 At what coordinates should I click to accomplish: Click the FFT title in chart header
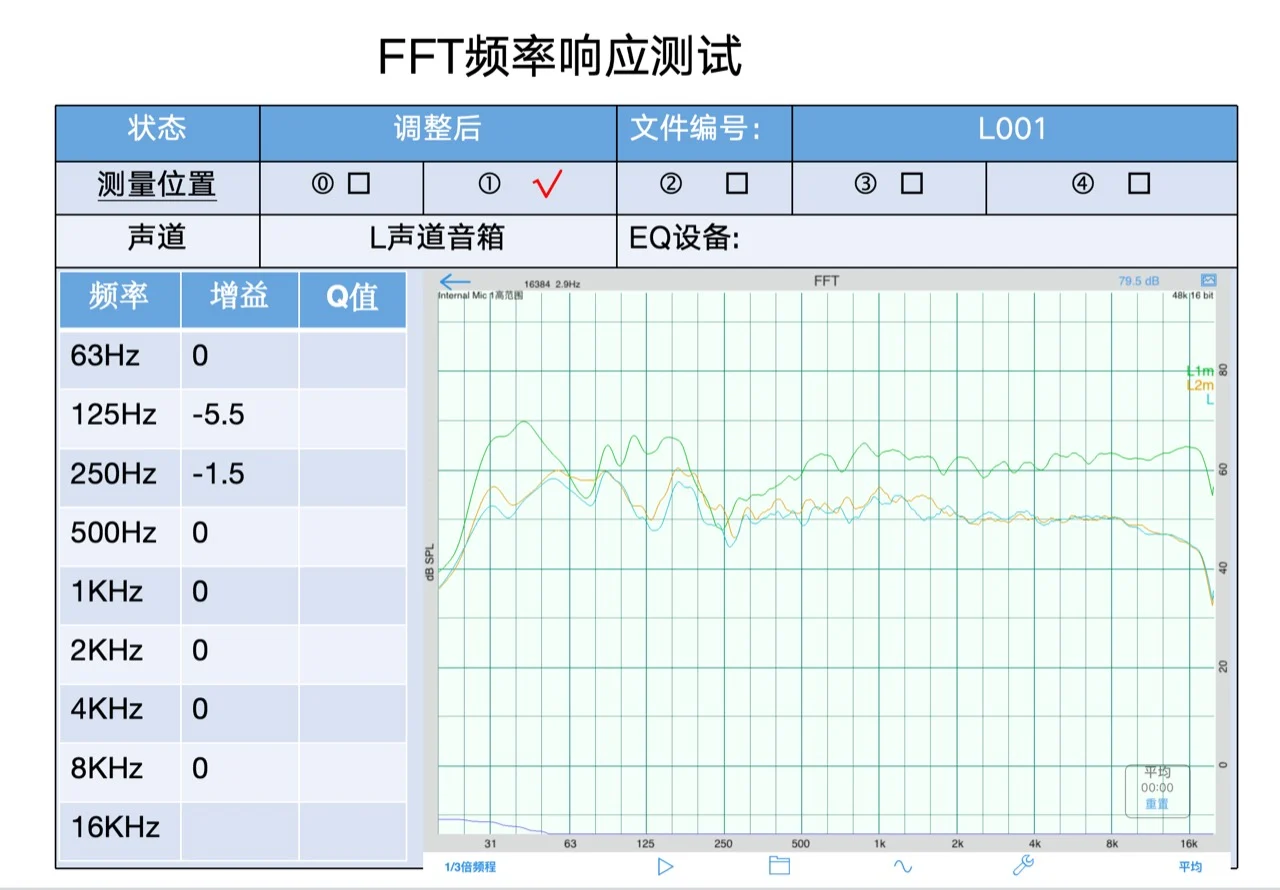(x=826, y=281)
